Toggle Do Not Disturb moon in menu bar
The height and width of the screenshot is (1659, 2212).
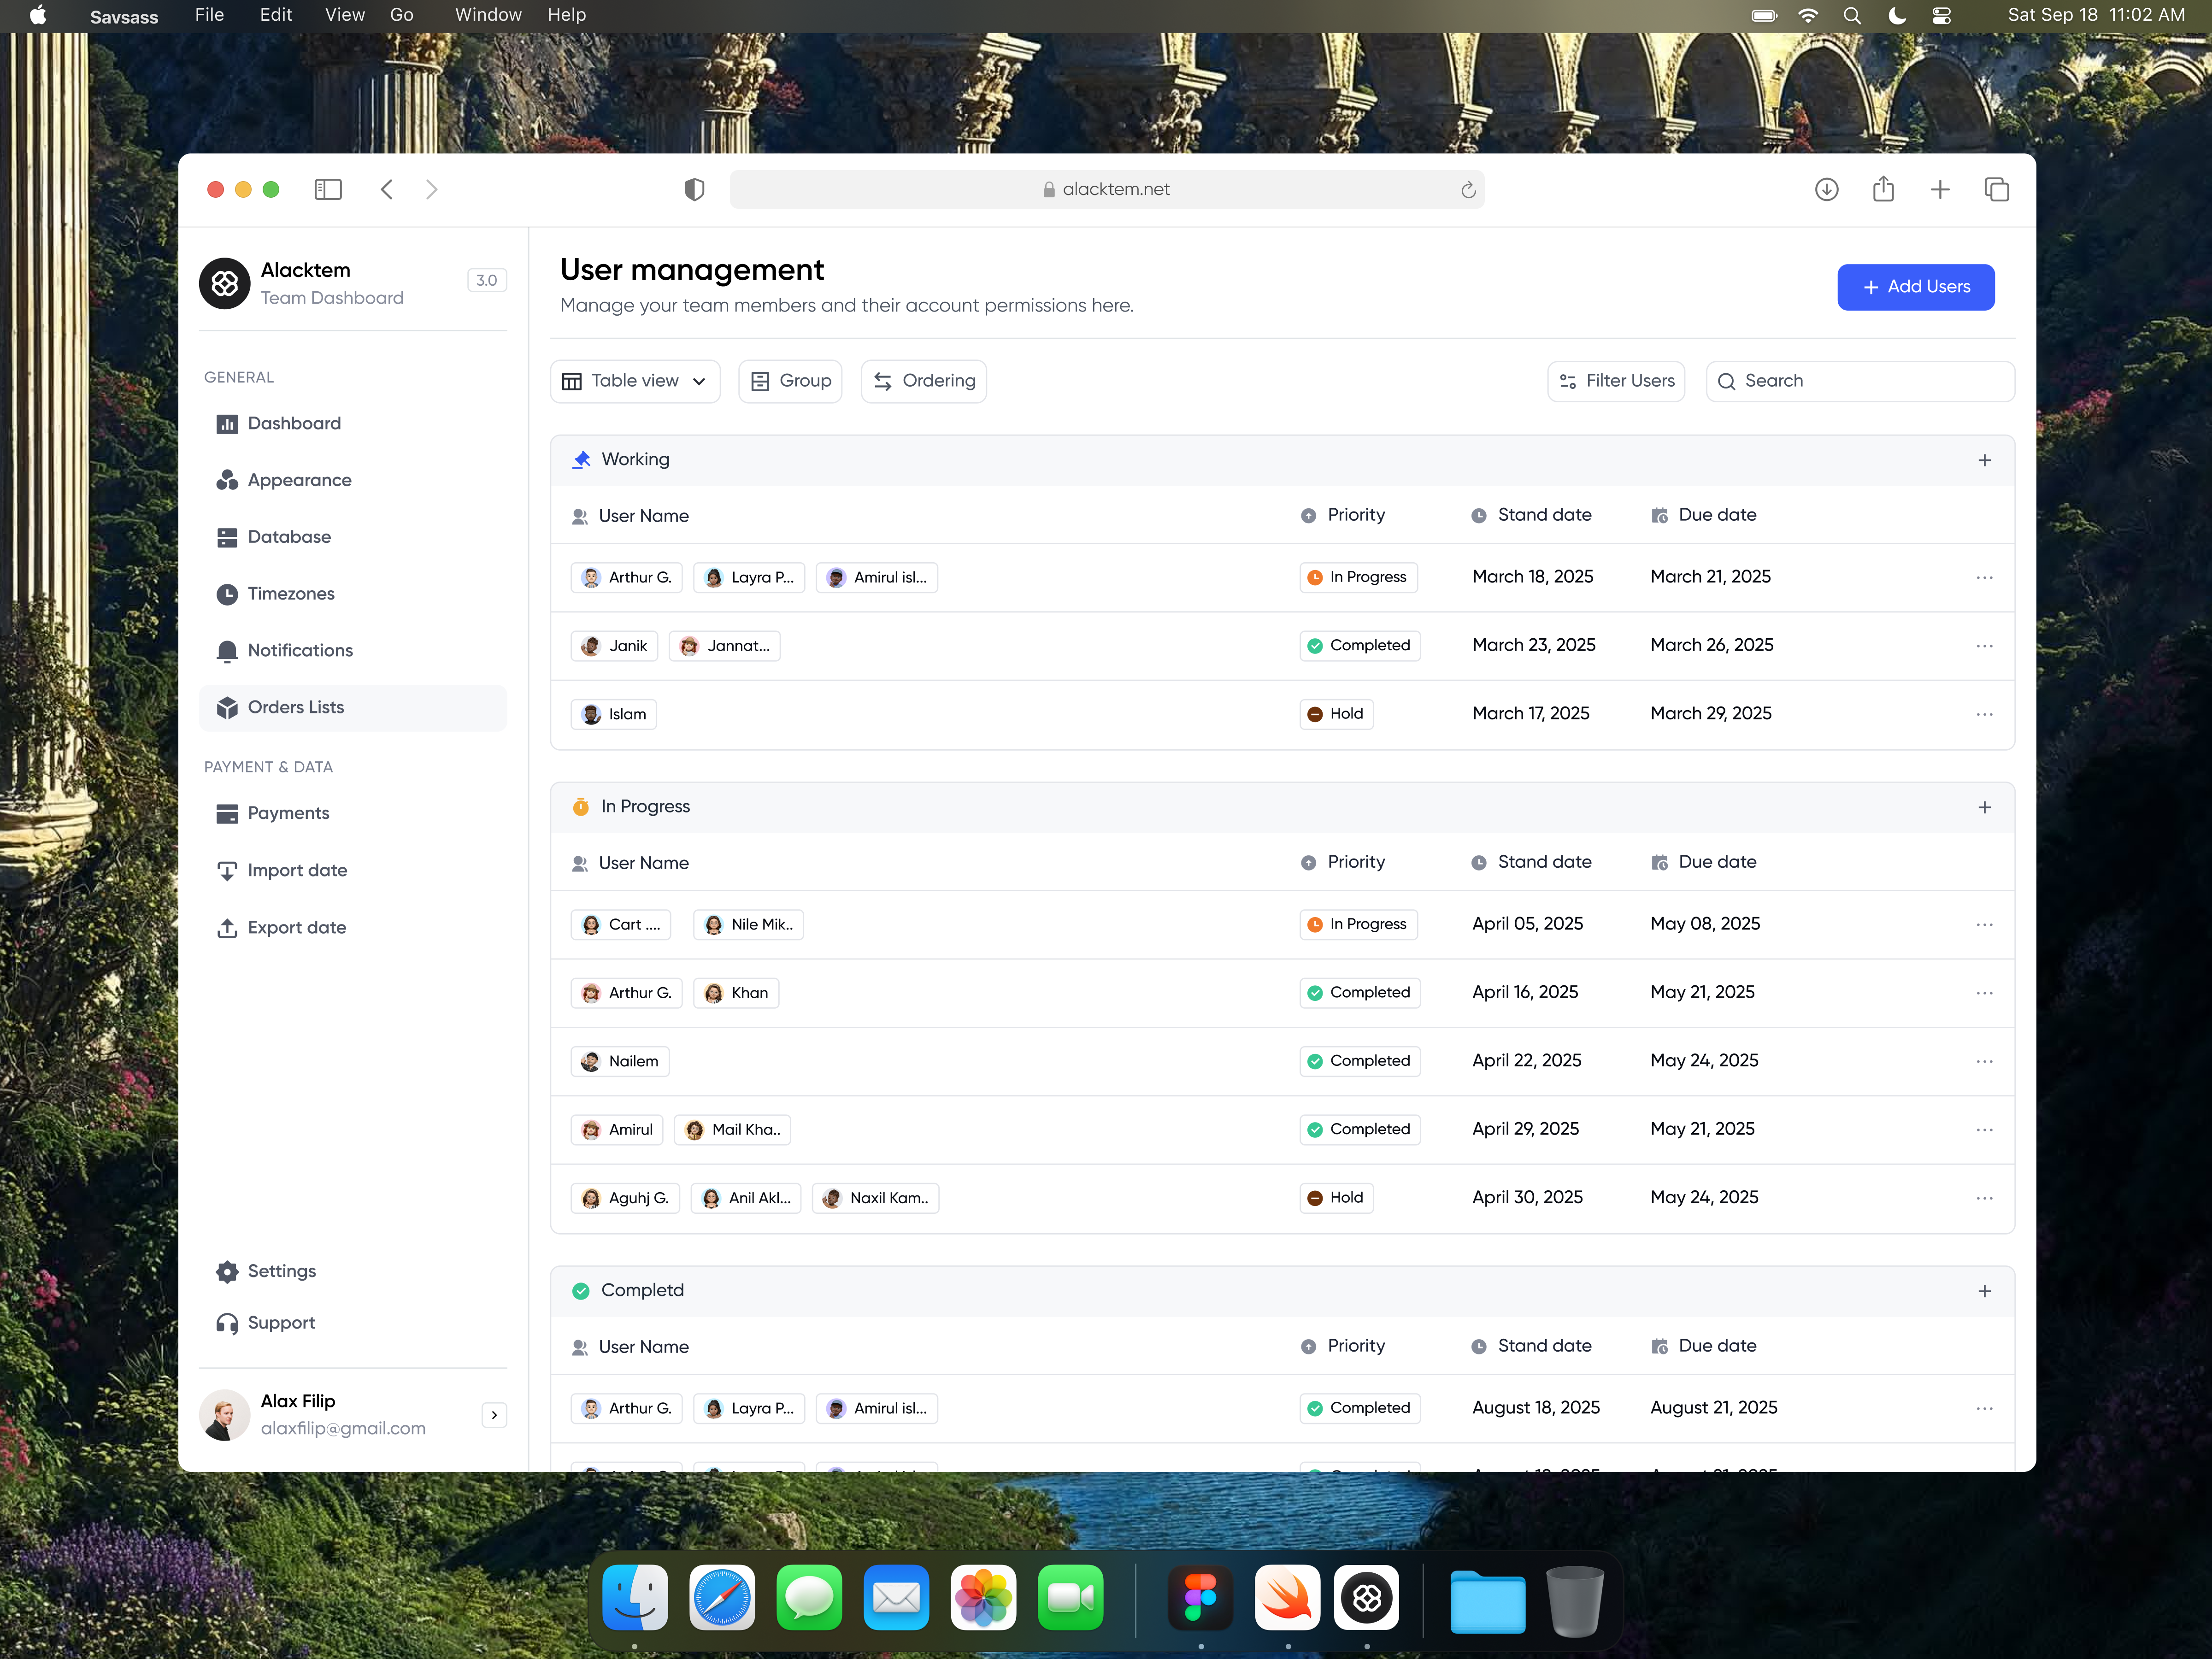tap(1896, 15)
